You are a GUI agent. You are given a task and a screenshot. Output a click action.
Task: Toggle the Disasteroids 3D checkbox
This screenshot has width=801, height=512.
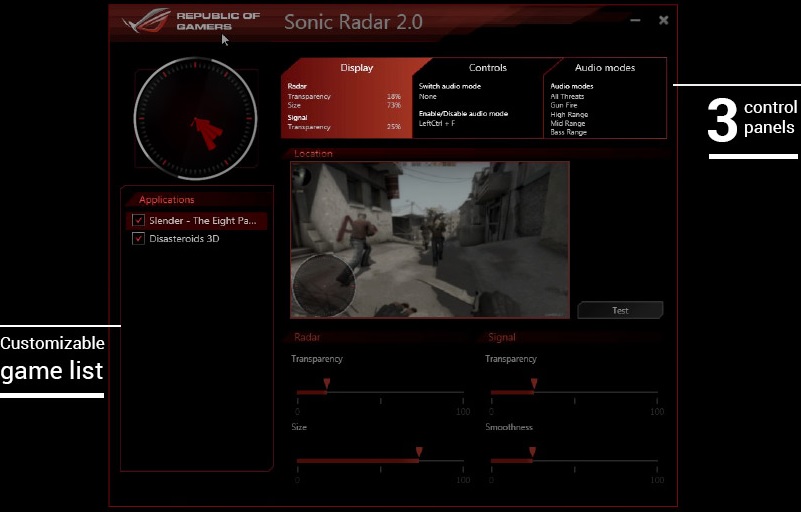[138, 238]
